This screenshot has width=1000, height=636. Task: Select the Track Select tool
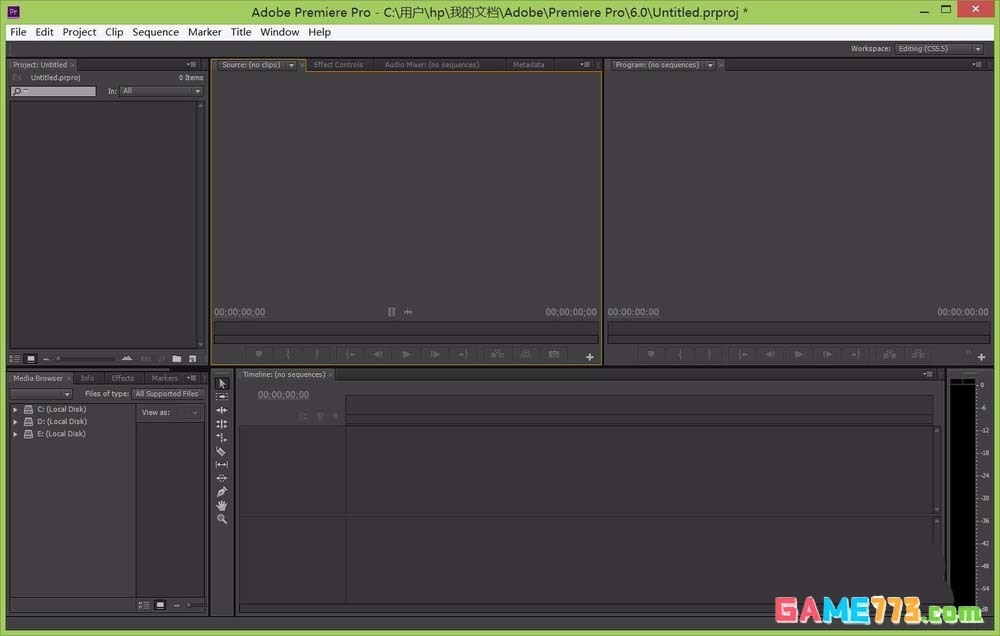222,397
